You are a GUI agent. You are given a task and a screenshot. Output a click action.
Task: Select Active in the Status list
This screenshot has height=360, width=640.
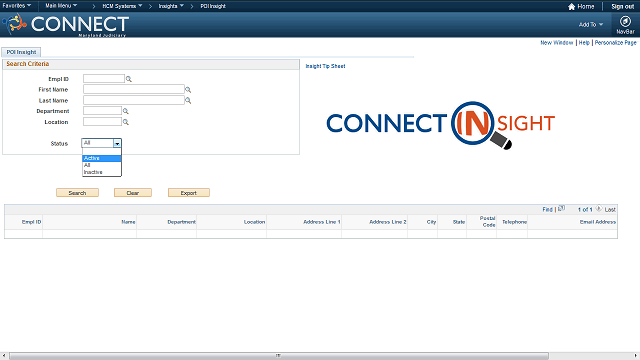click(x=102, y=158)
